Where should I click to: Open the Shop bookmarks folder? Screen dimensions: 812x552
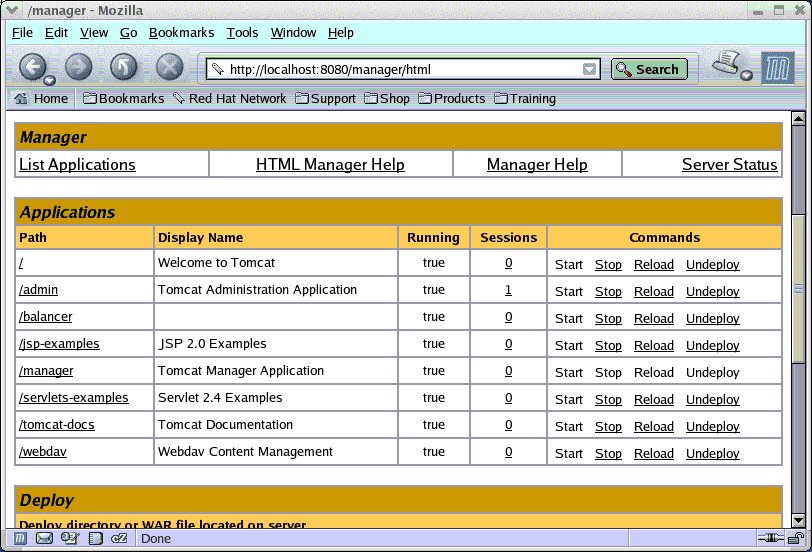point(387,98)
